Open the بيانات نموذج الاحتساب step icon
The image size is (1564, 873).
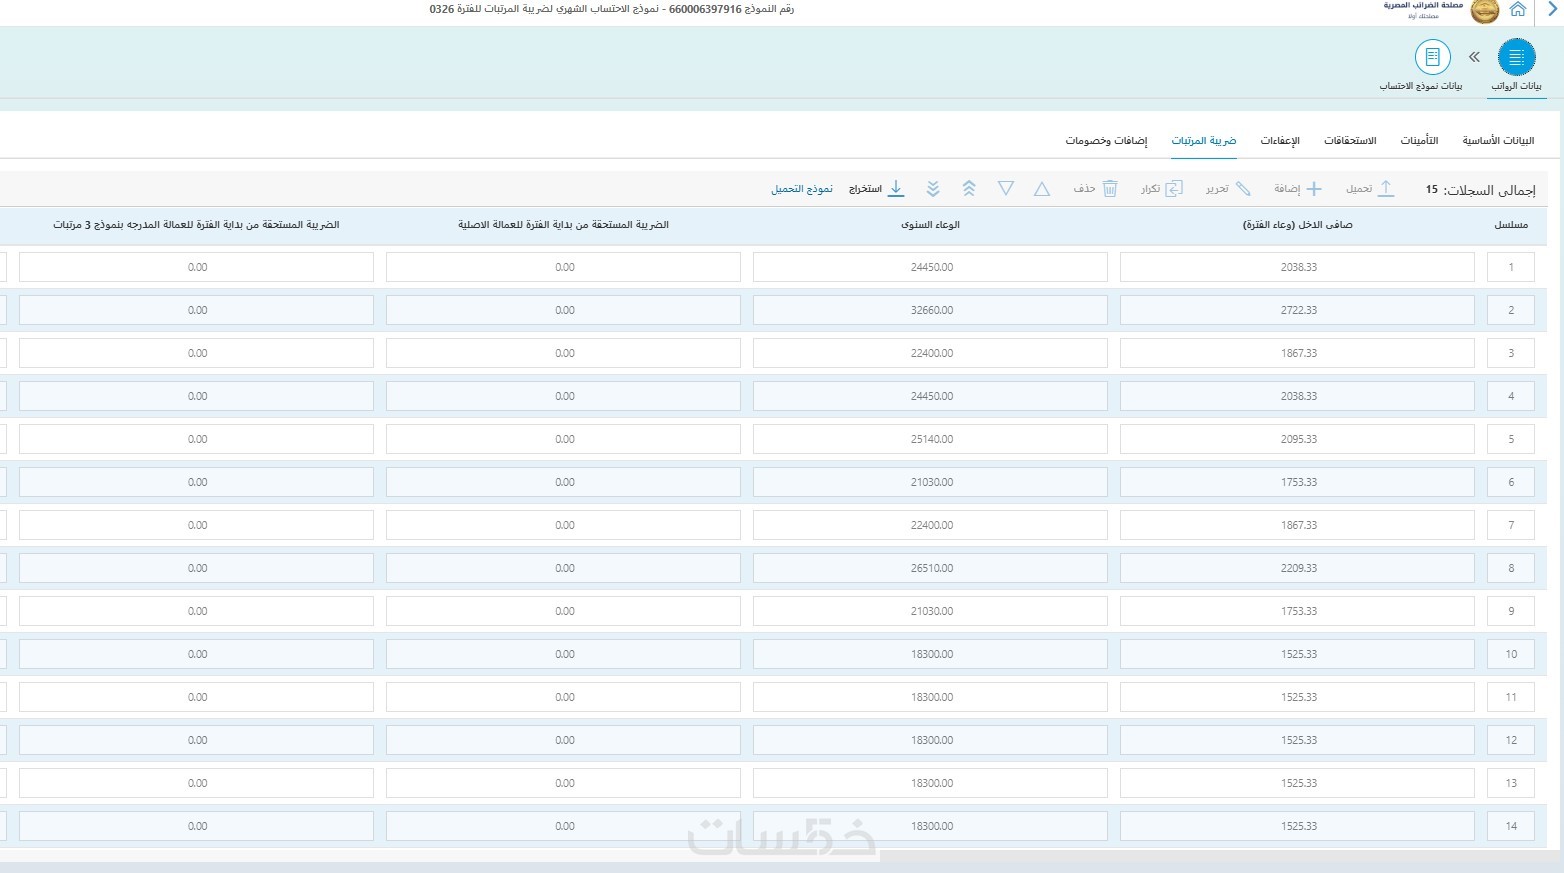(1432, 57)
